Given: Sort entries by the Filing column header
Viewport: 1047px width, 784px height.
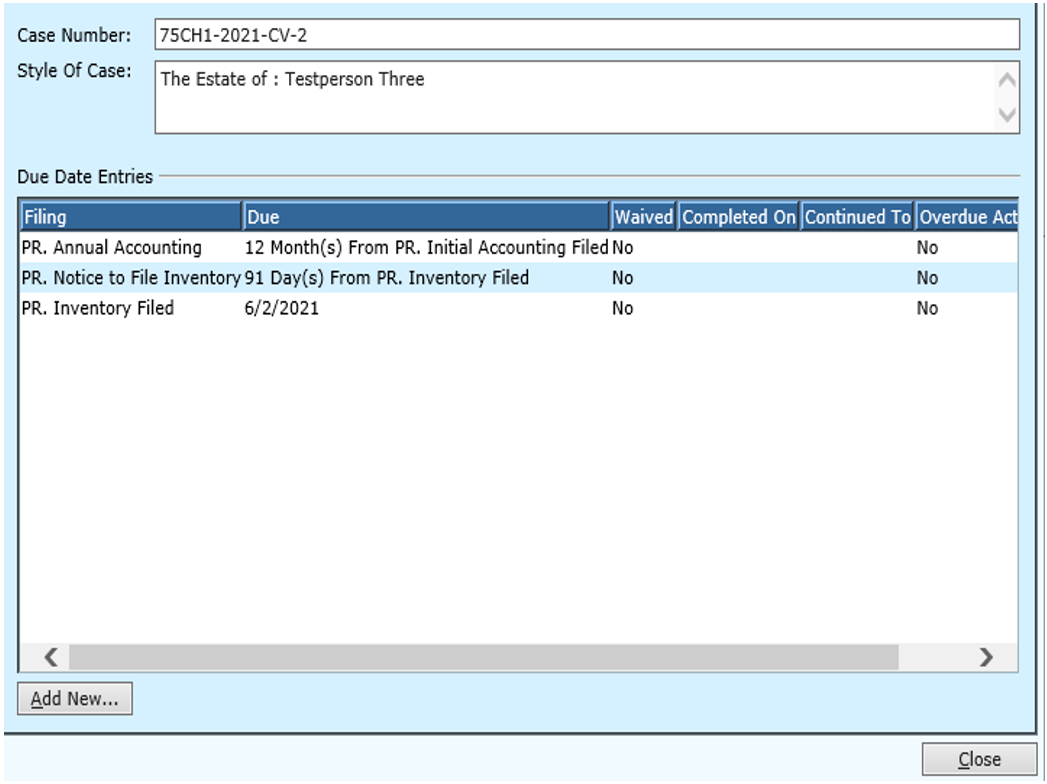Looking at the screenshot, I should [x=130, y=217].
